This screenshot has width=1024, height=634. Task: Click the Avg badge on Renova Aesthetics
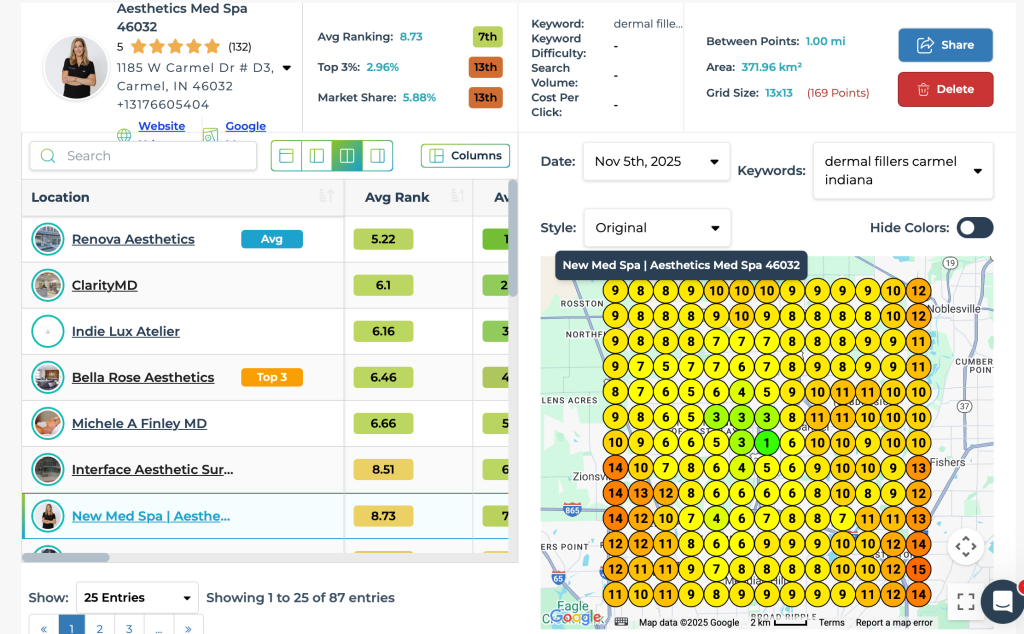coord(272,239)
